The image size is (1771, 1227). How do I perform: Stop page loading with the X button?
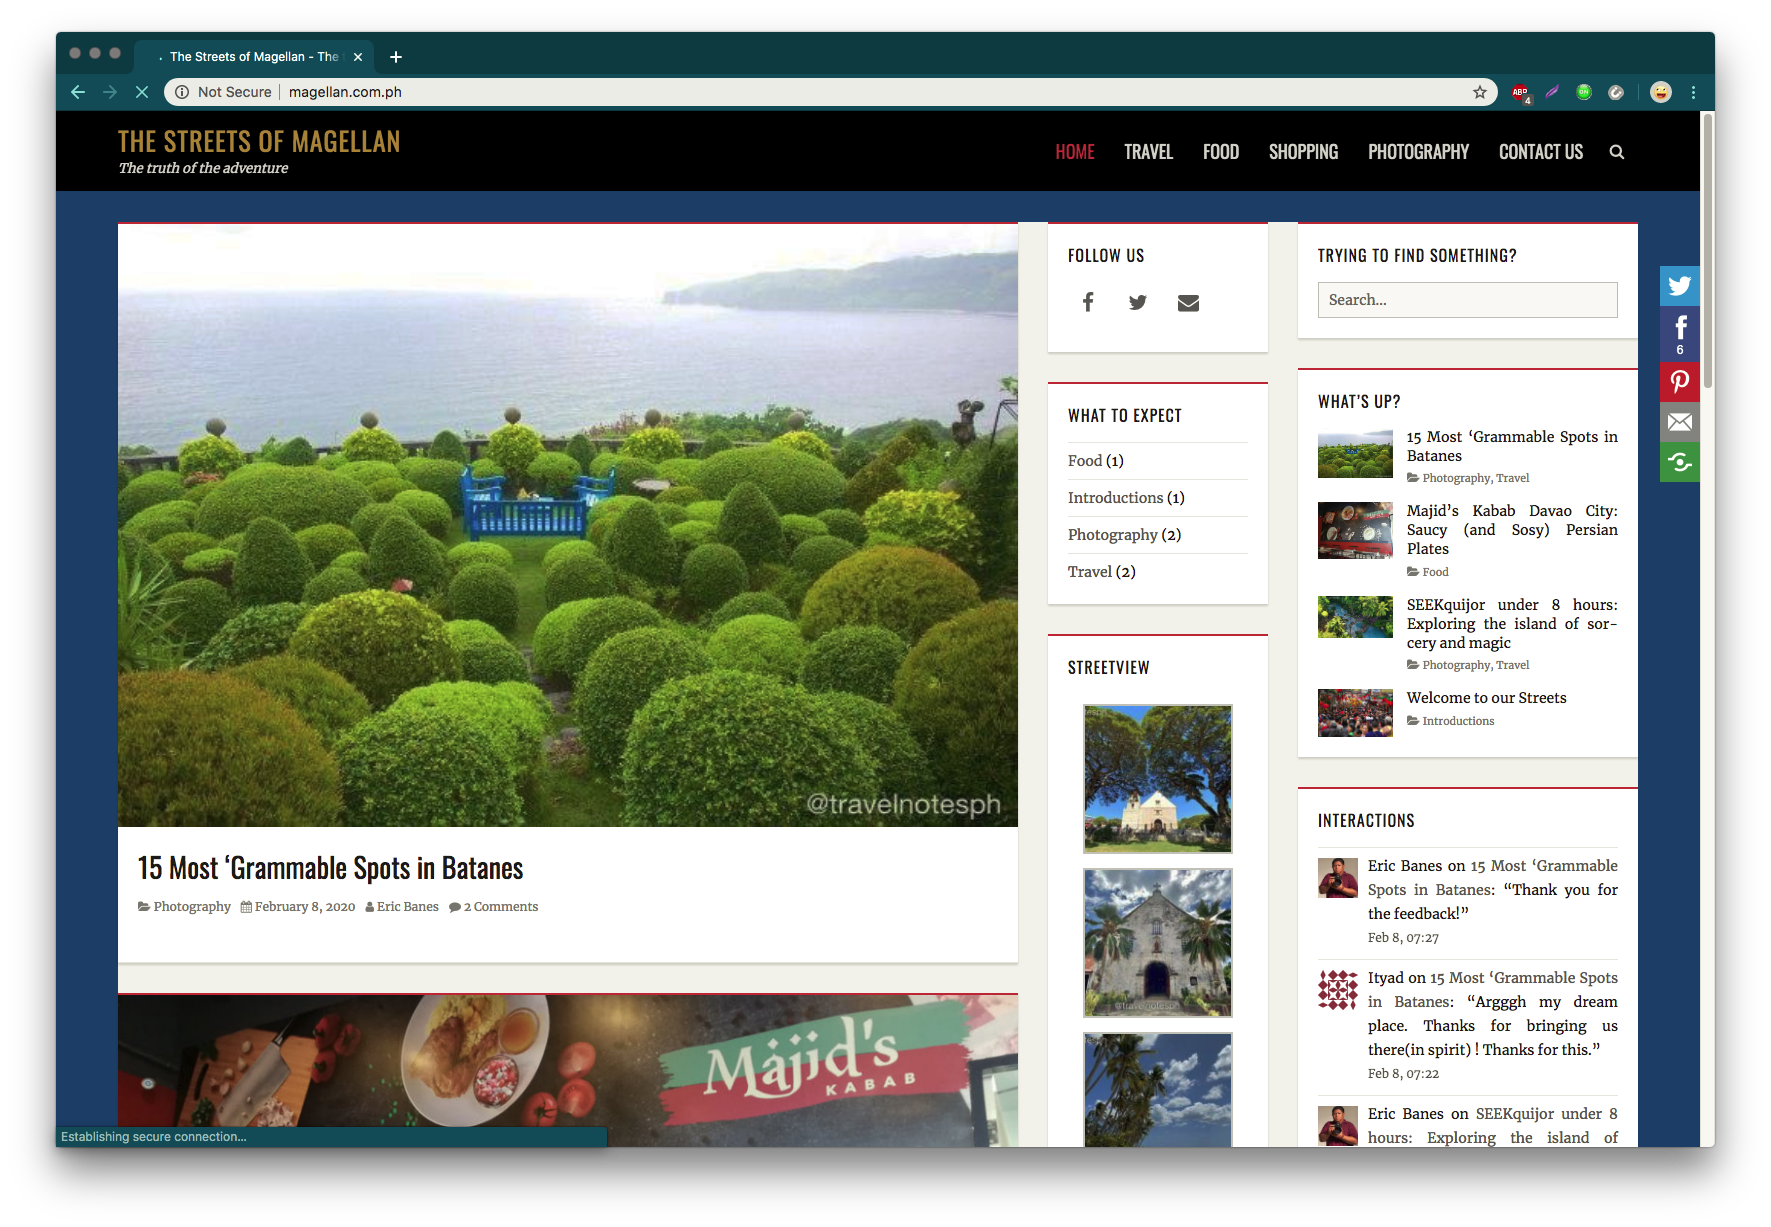click(x=142, y=92)
